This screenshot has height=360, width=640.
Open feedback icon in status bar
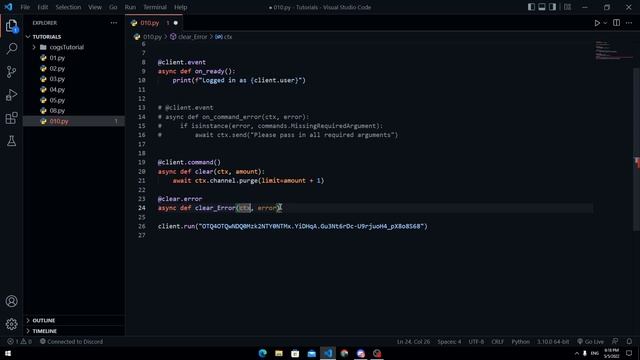coord(615,342)
